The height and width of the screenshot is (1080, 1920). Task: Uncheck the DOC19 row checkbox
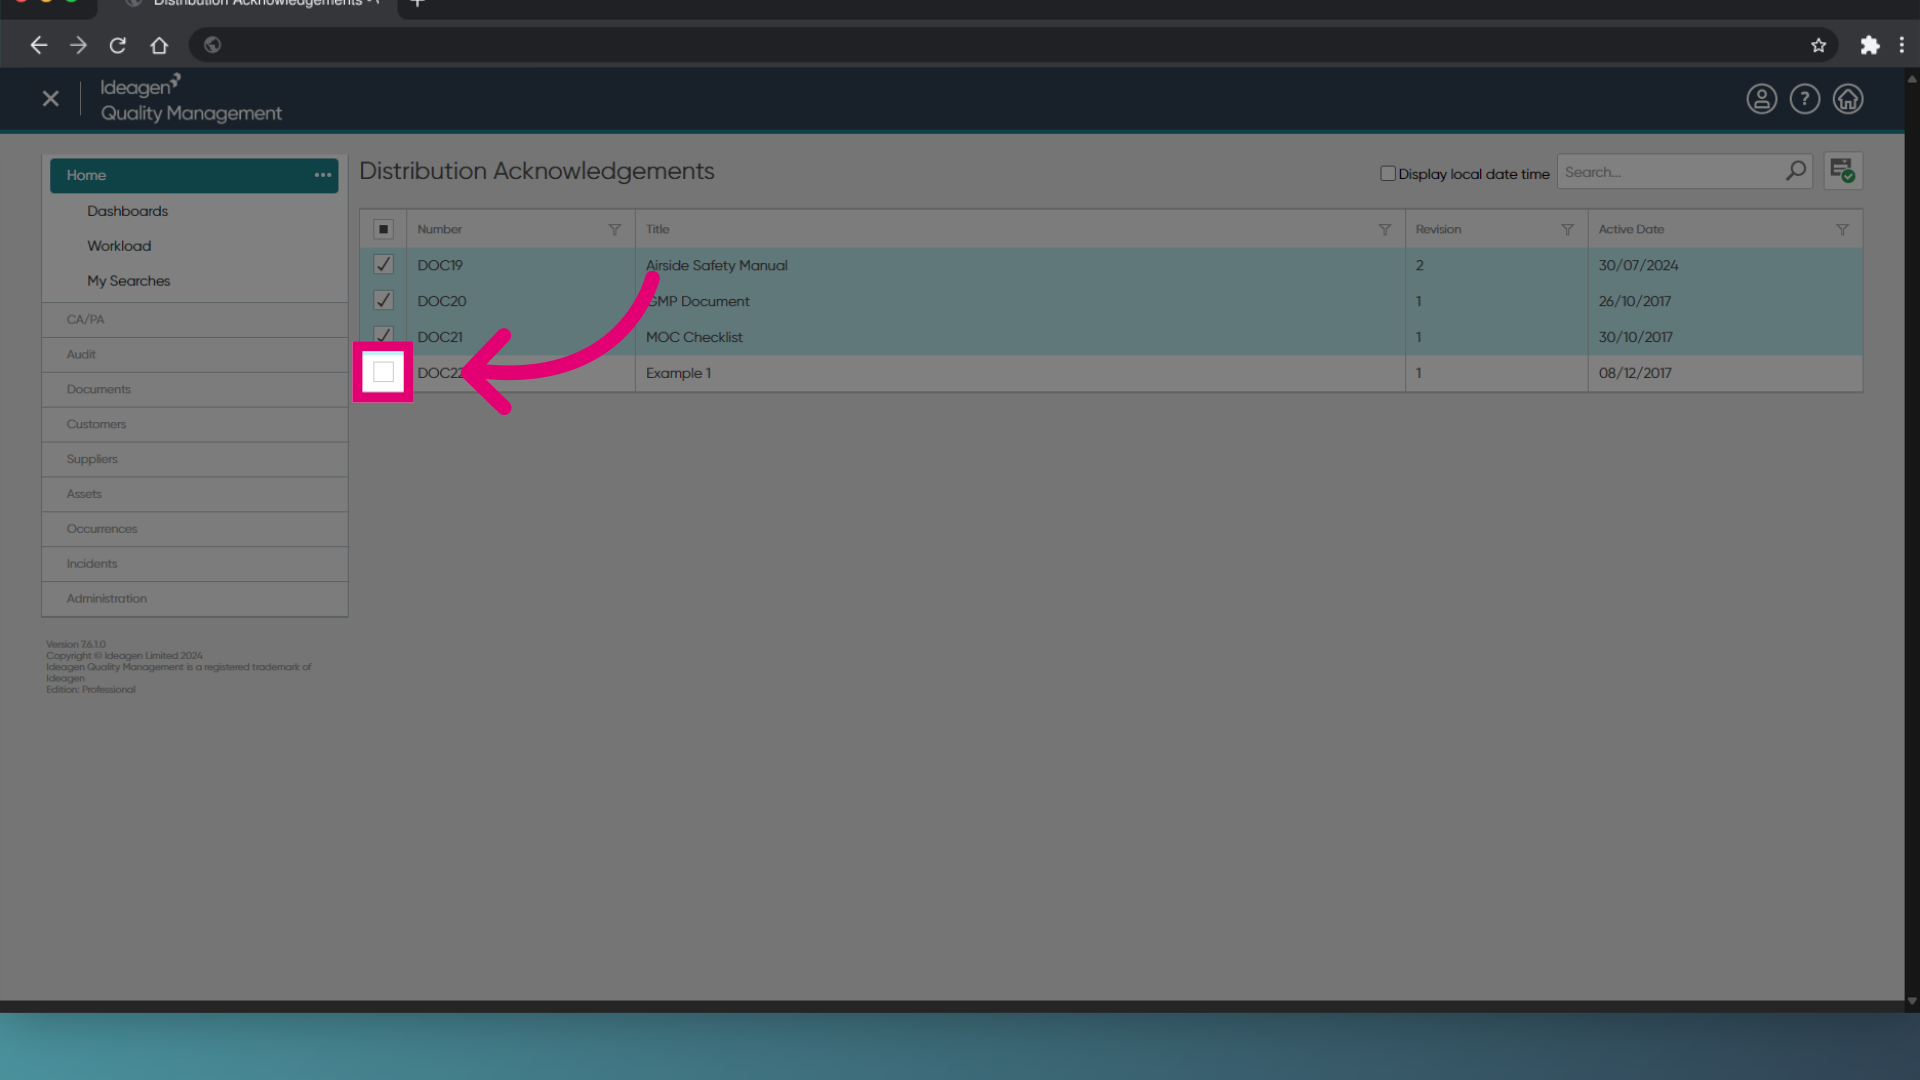click(x=383, y=265)
